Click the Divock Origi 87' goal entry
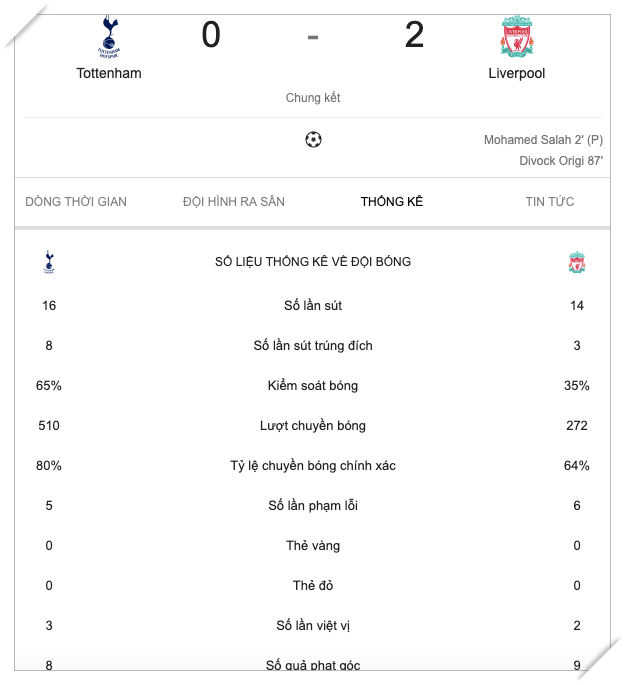Viewport: 625px width, 685px height. (x=561, y=160)
